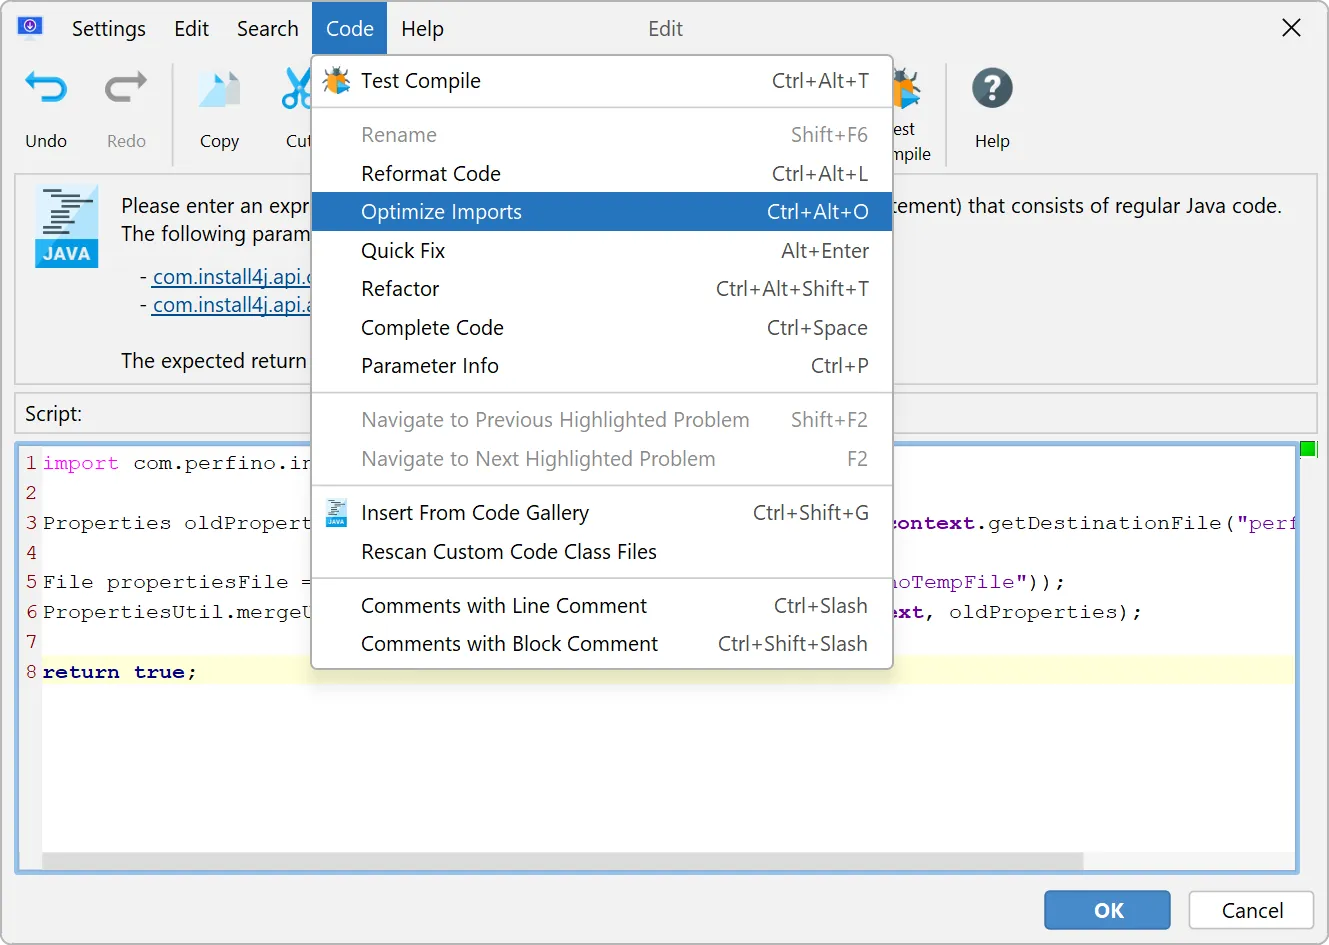Click 'PropertiesUtil.mergeU' on line 6
Image resolution: width=1329 pixels, height=945 pixels.
pyautogui.click(x=177, y=612)
